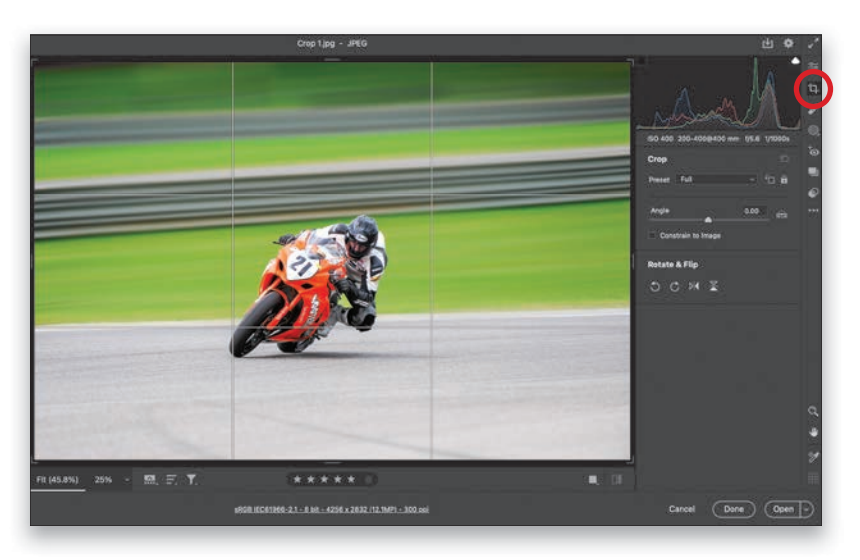Screen dimensions: 860x560
Task: Rotate the image 90° clockwise
Action: pyautogui.click(x=674, y=286)
